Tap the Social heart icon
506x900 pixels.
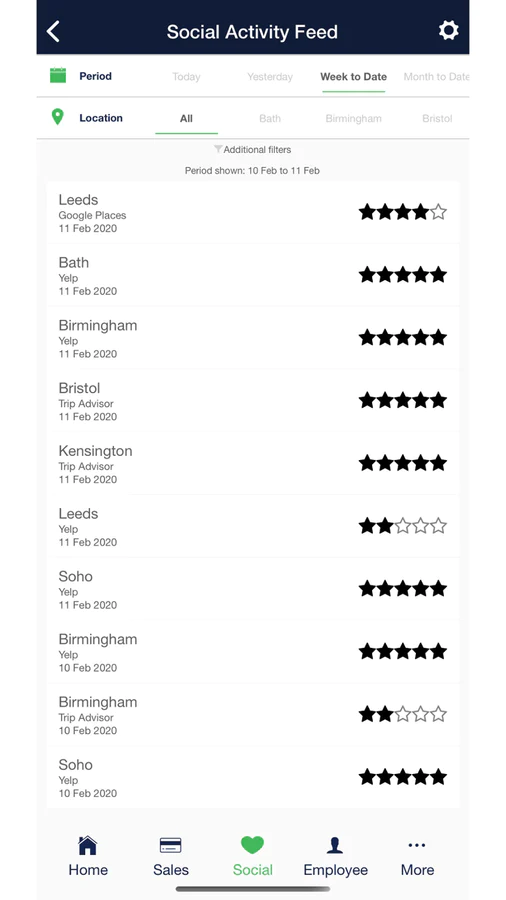tap(252, 845)
